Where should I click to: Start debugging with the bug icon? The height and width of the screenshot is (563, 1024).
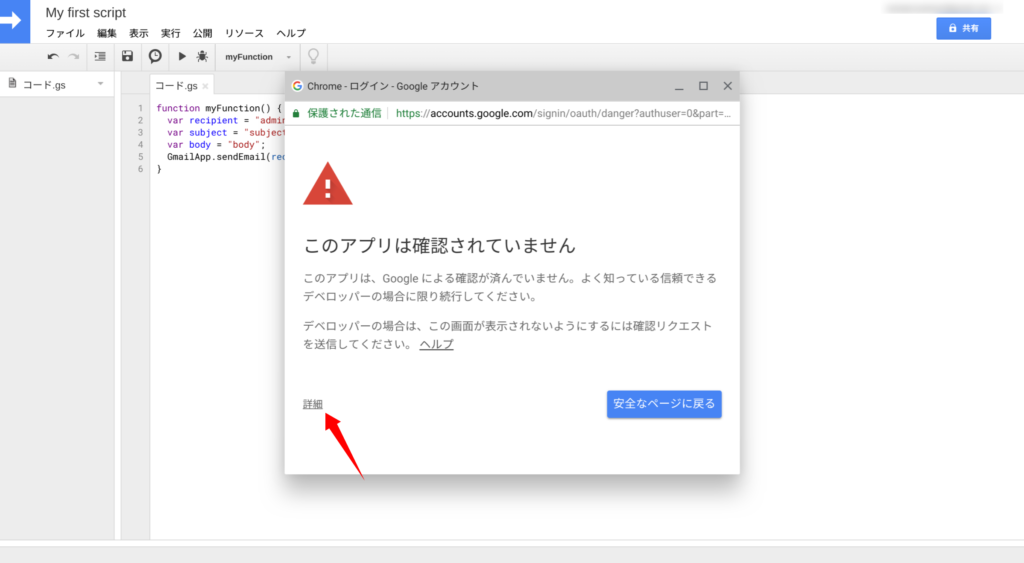(x=202, y=57)
